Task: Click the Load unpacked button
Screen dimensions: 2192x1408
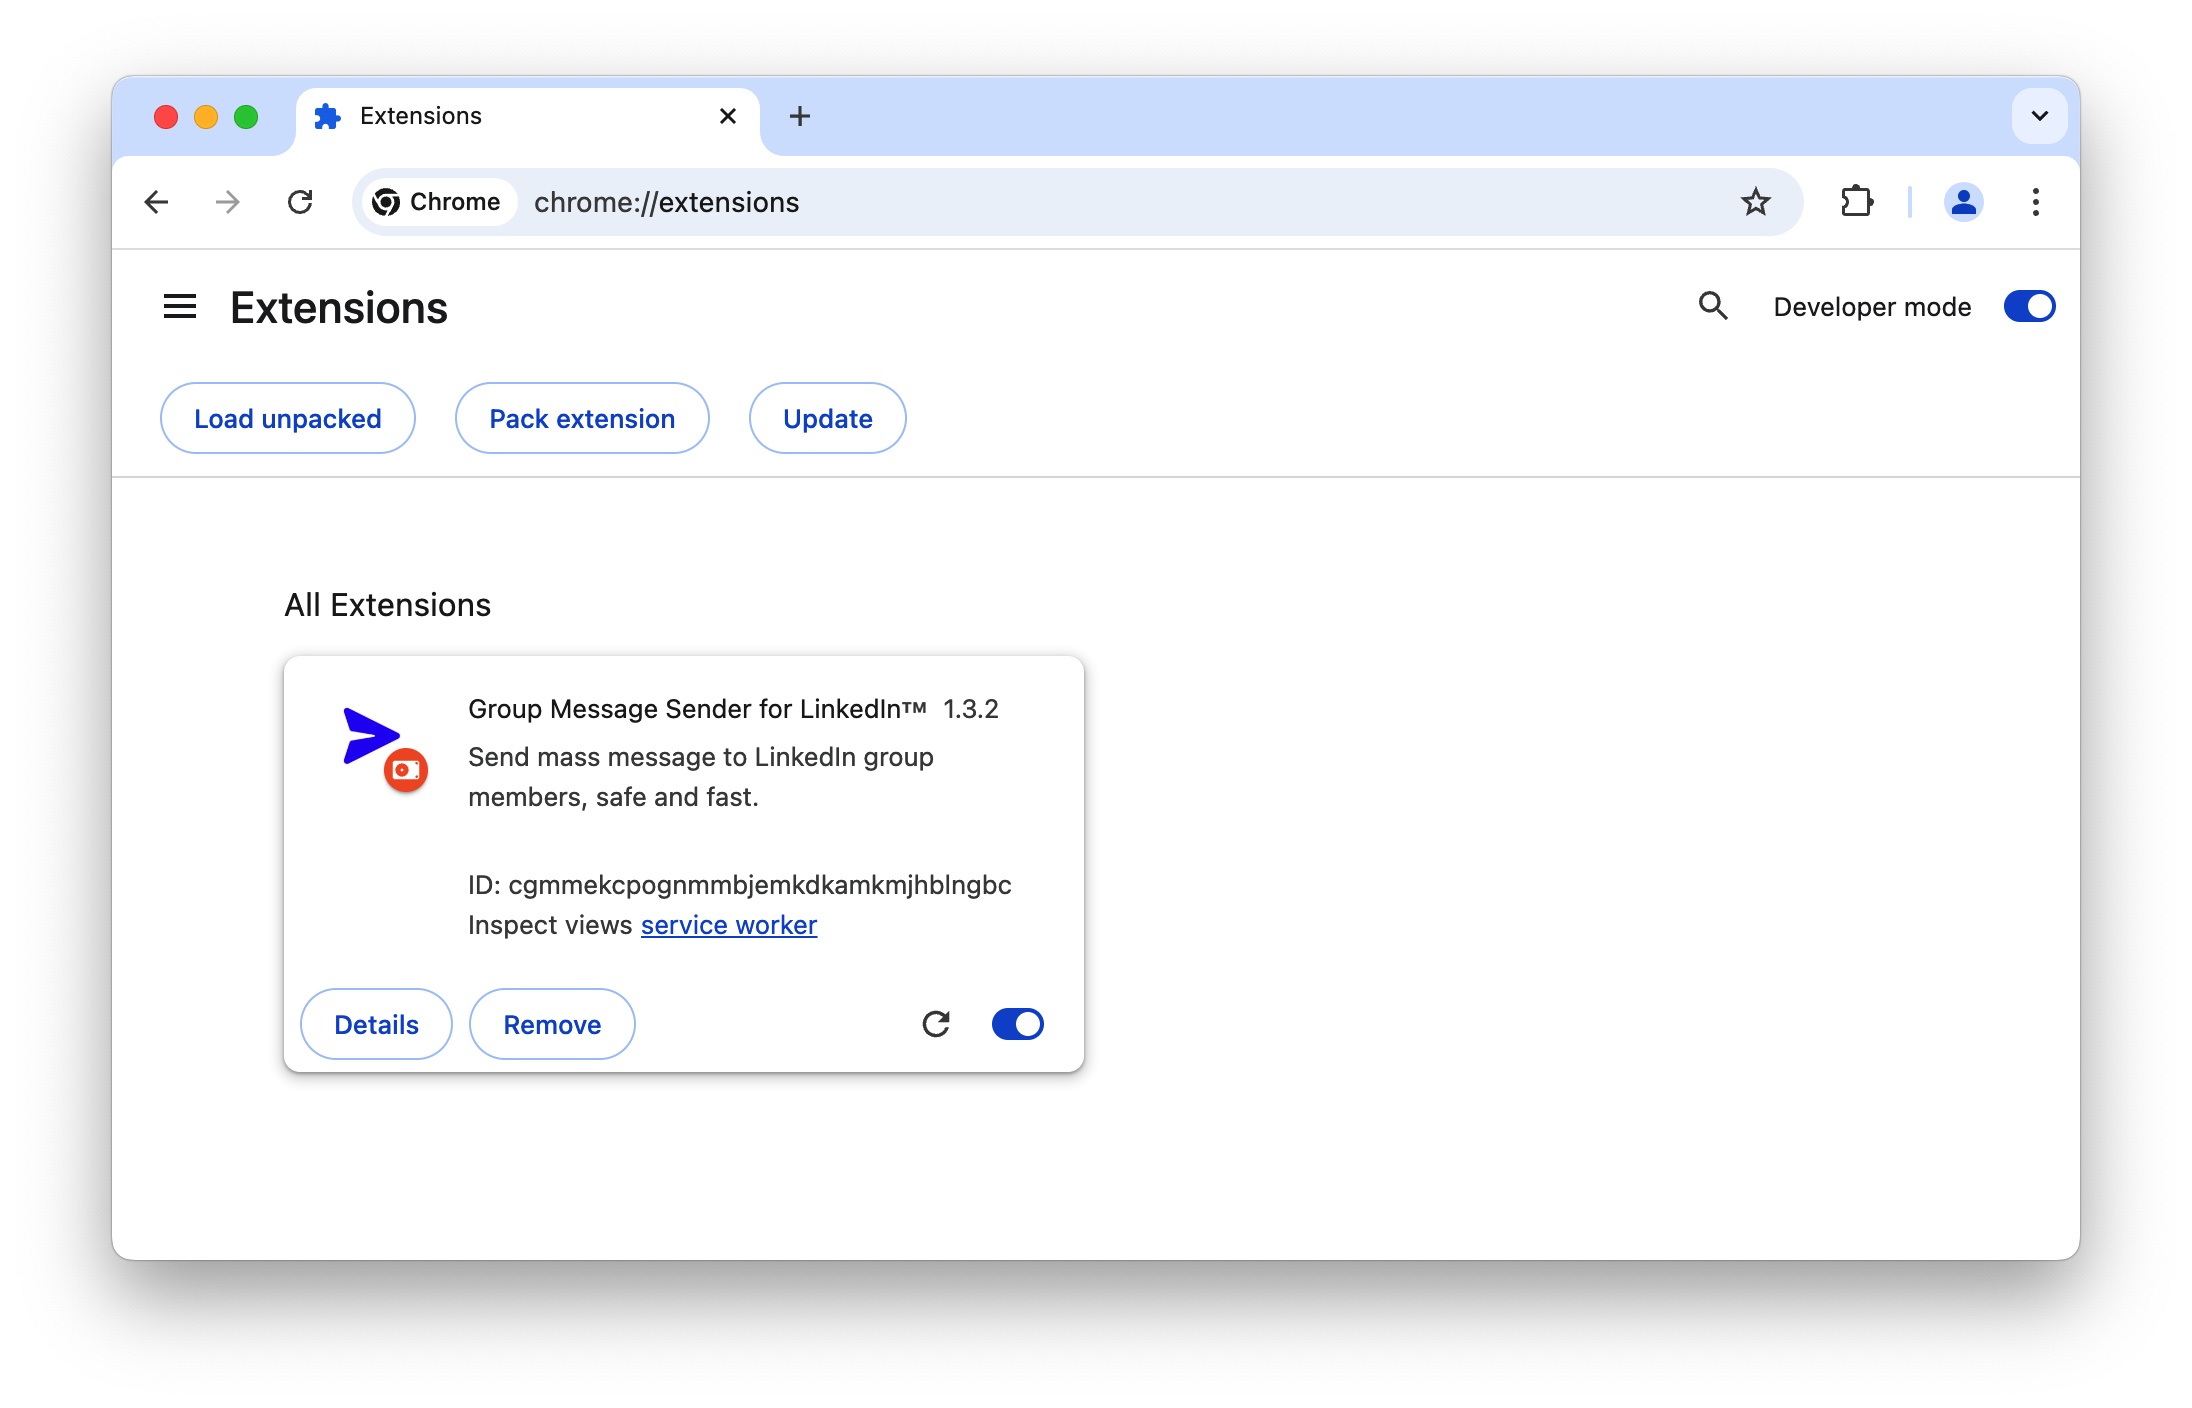Action: pos(287,418)
